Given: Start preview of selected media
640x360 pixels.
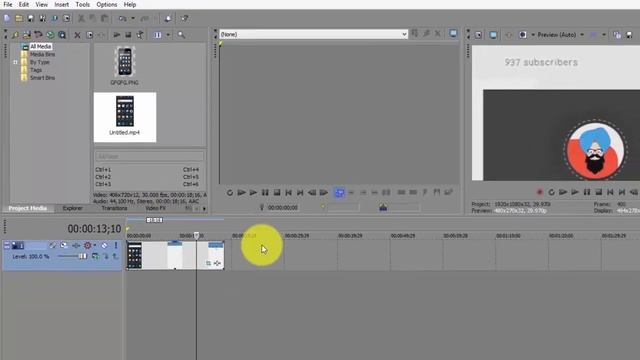Looking at the screenshot, I should pyautogui.click(x=117, y=35).
